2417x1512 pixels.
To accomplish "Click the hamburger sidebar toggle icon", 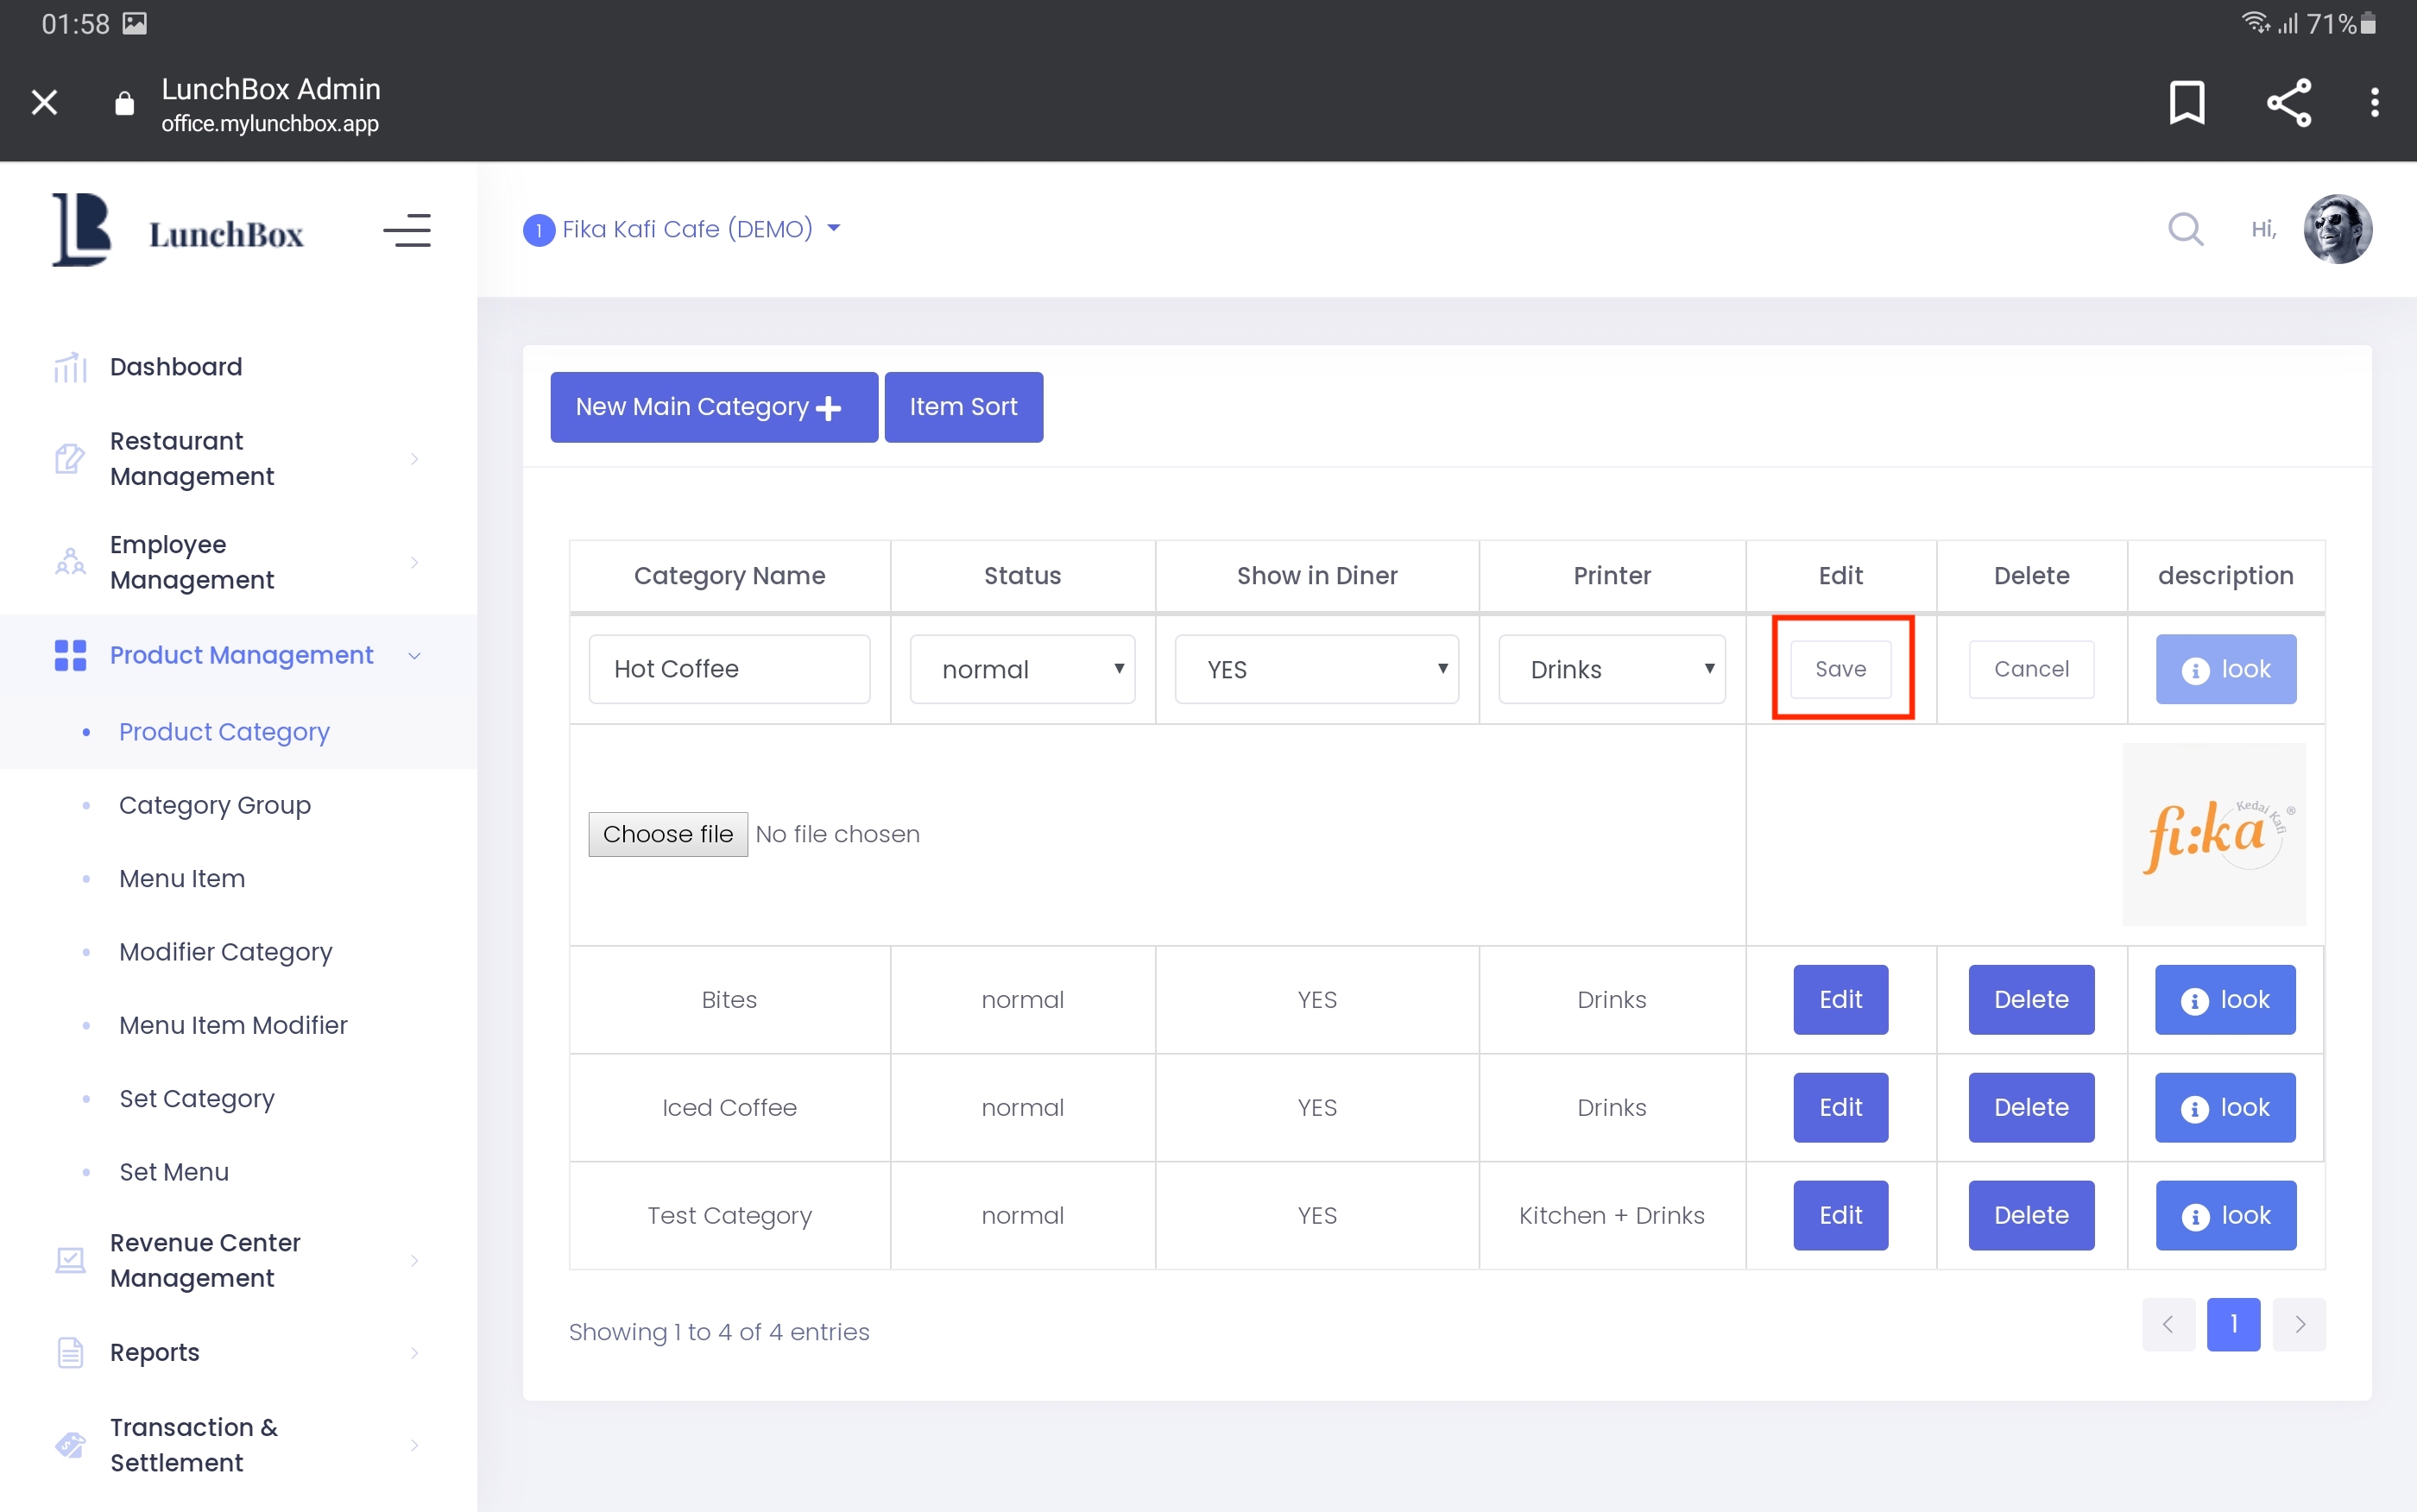I will point(407,231).
